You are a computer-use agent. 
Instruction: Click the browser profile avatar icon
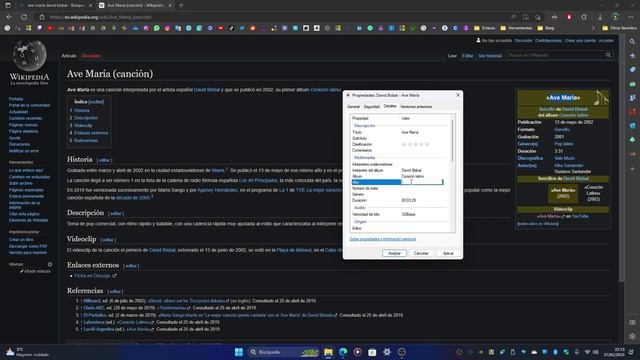[615, 17]
